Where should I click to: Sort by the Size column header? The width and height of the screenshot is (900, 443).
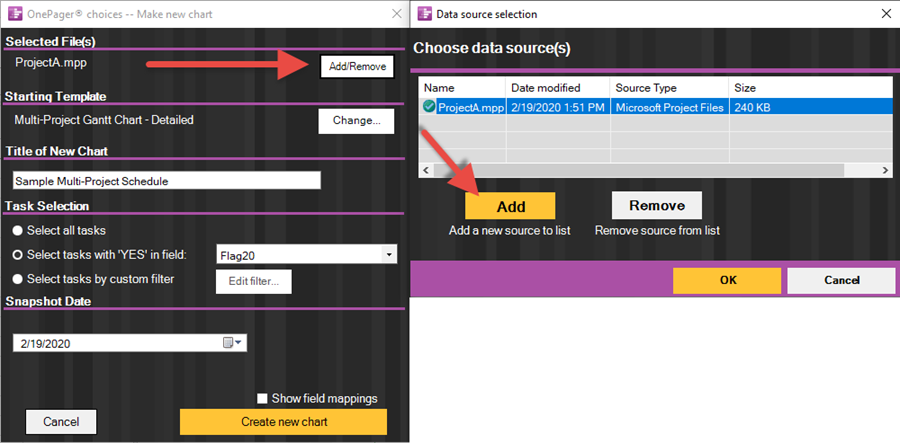pos(809,88)
